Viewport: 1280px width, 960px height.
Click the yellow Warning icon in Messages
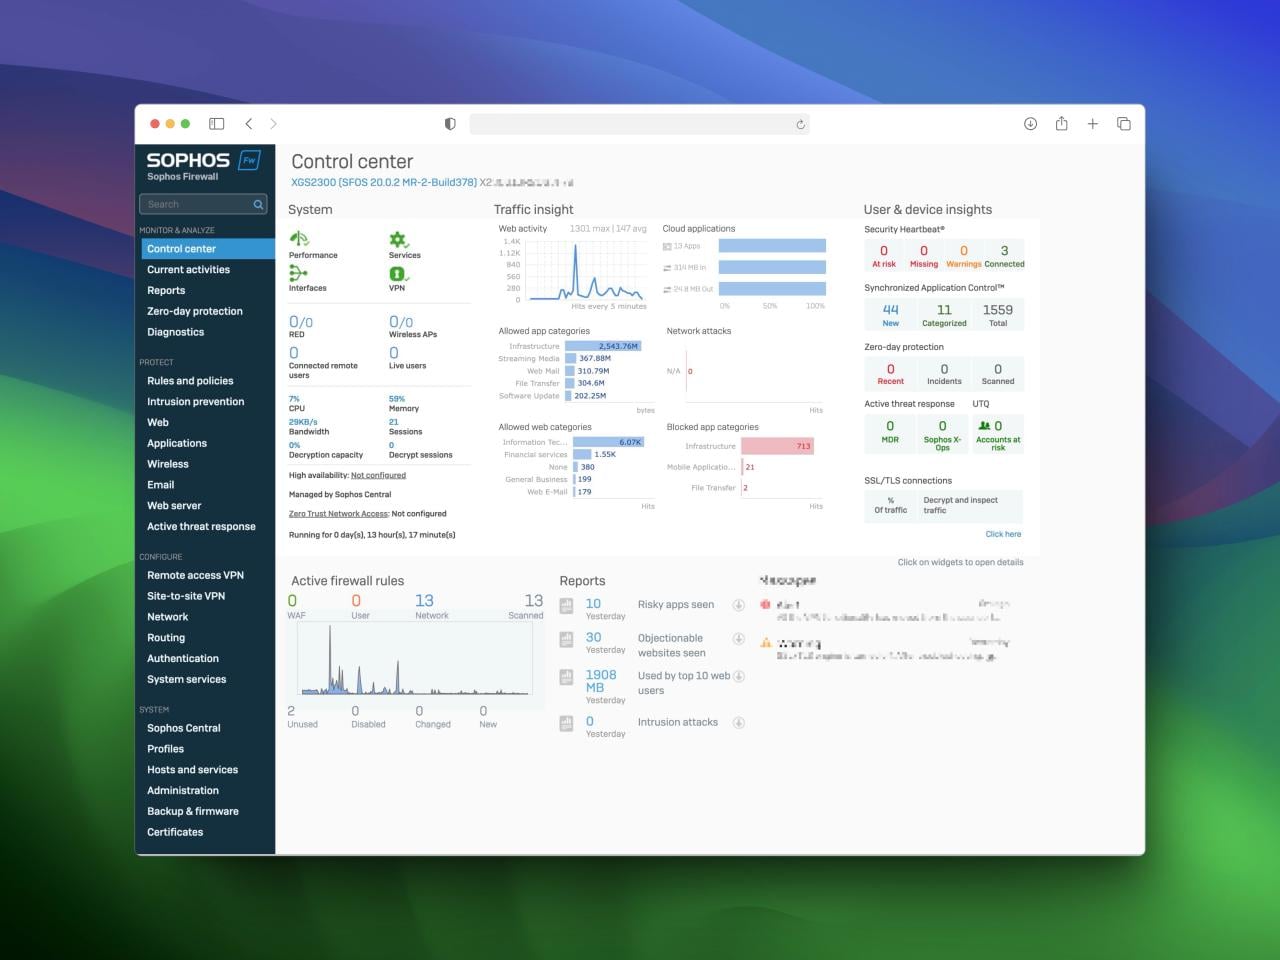pos(766,643)
